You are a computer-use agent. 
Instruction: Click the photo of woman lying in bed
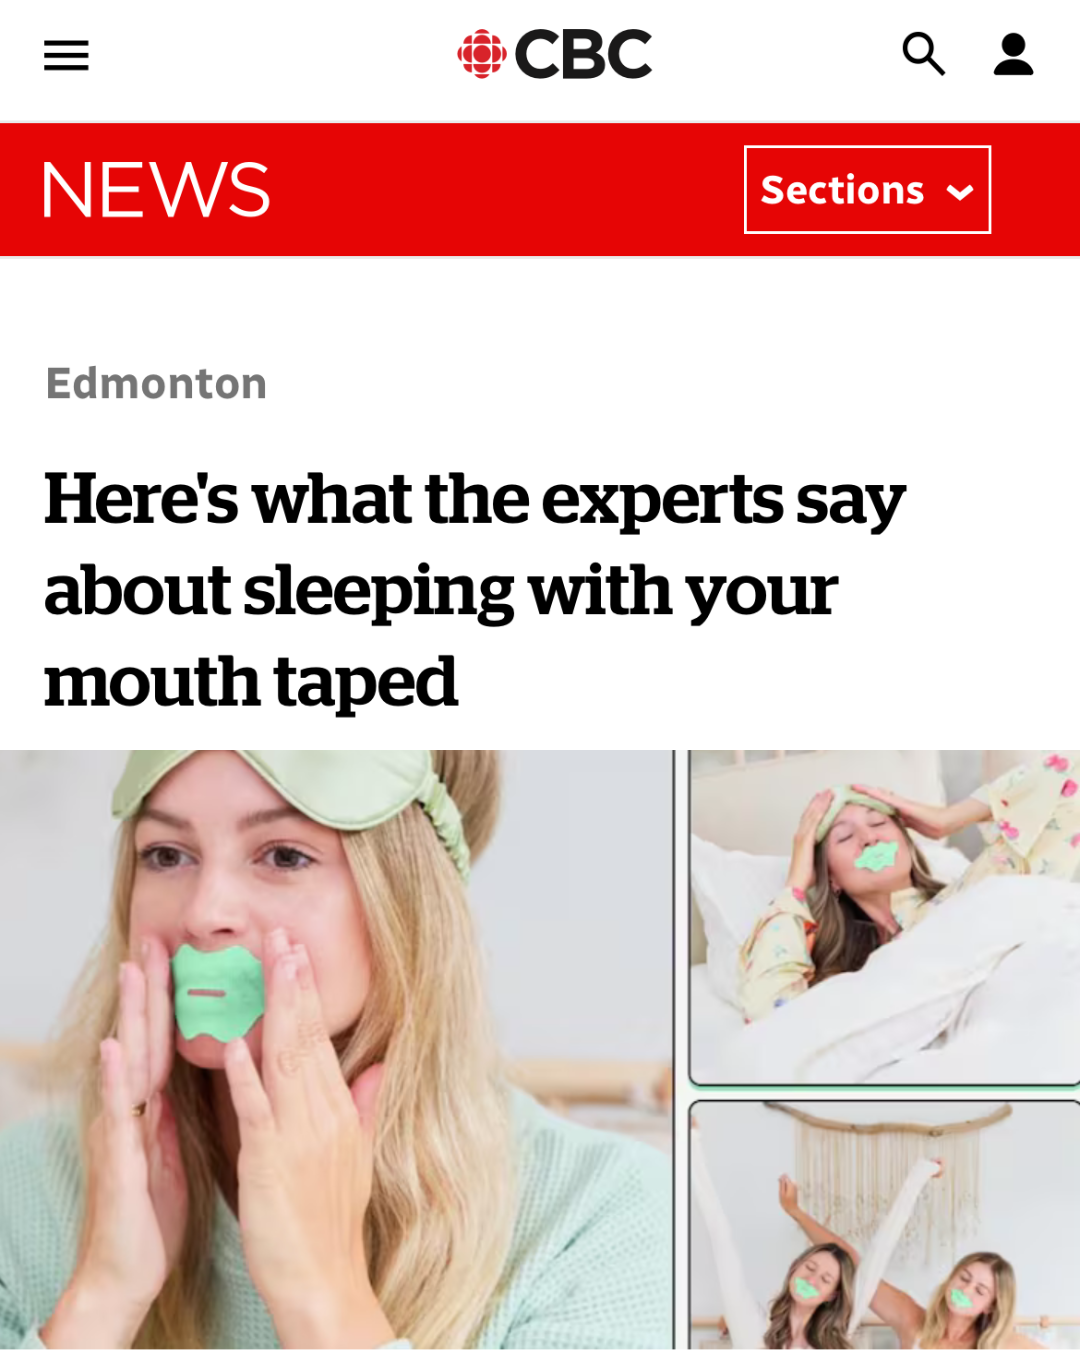pyautogui.click(x=884, y=918)
